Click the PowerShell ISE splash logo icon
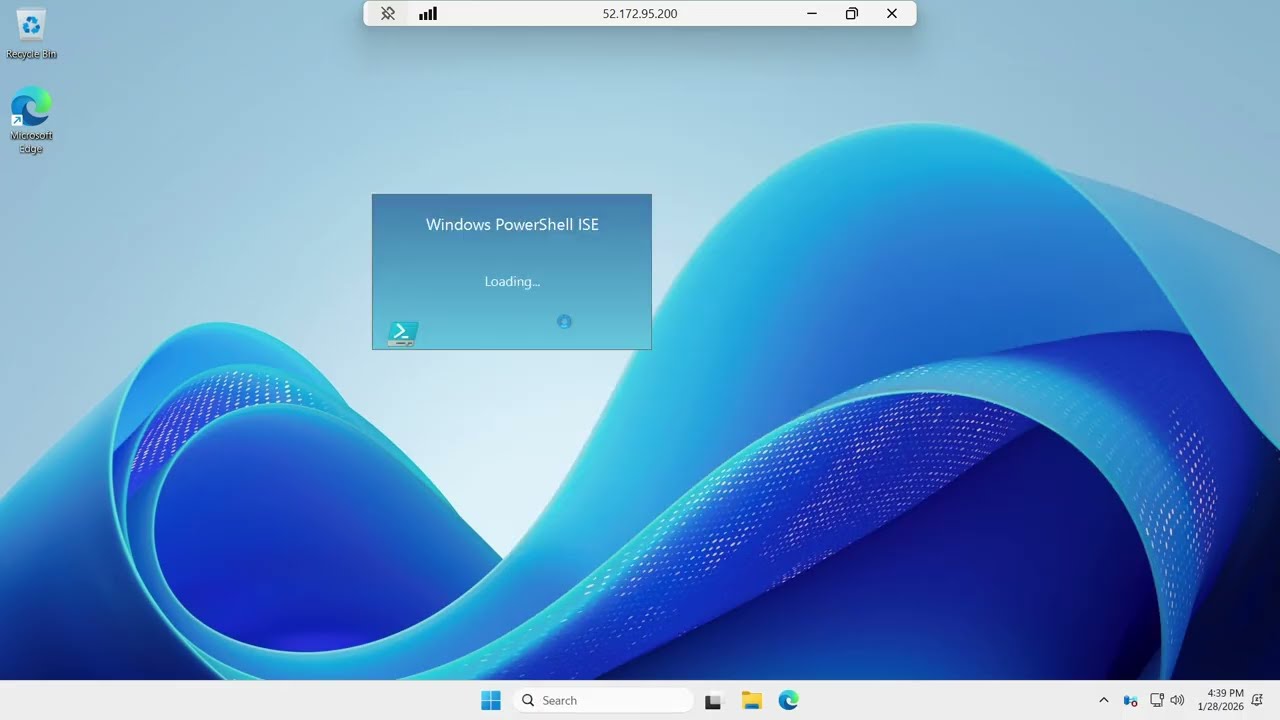Image resolution: width=1280 pixels, height=720 pixels. click(x=402, y=334)
